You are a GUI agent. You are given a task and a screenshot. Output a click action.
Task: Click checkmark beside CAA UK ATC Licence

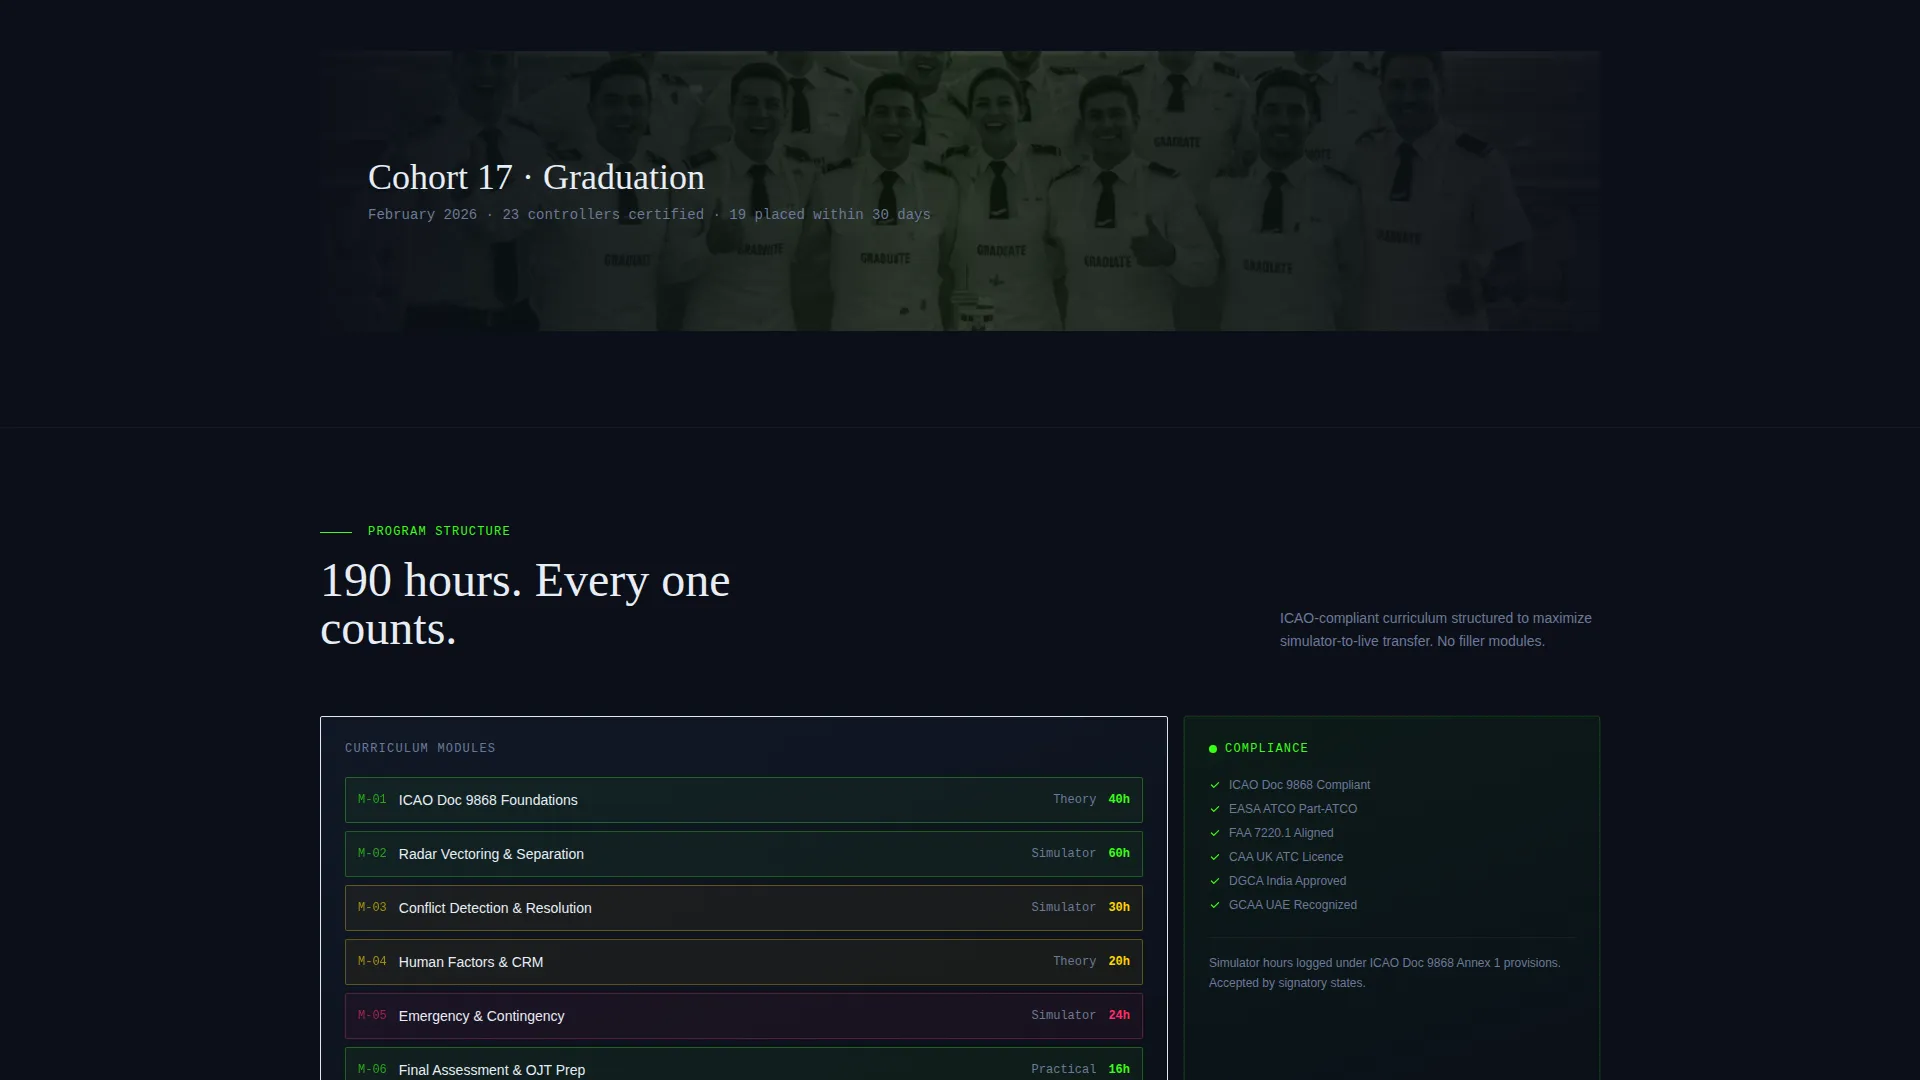point(1215,857)
